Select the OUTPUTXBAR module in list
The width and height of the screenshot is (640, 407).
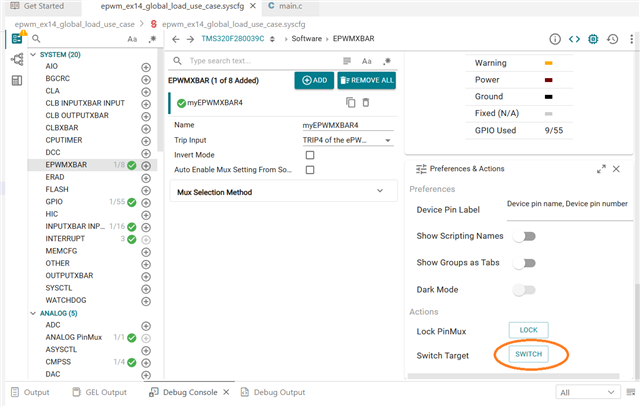[x=69, y=276]
